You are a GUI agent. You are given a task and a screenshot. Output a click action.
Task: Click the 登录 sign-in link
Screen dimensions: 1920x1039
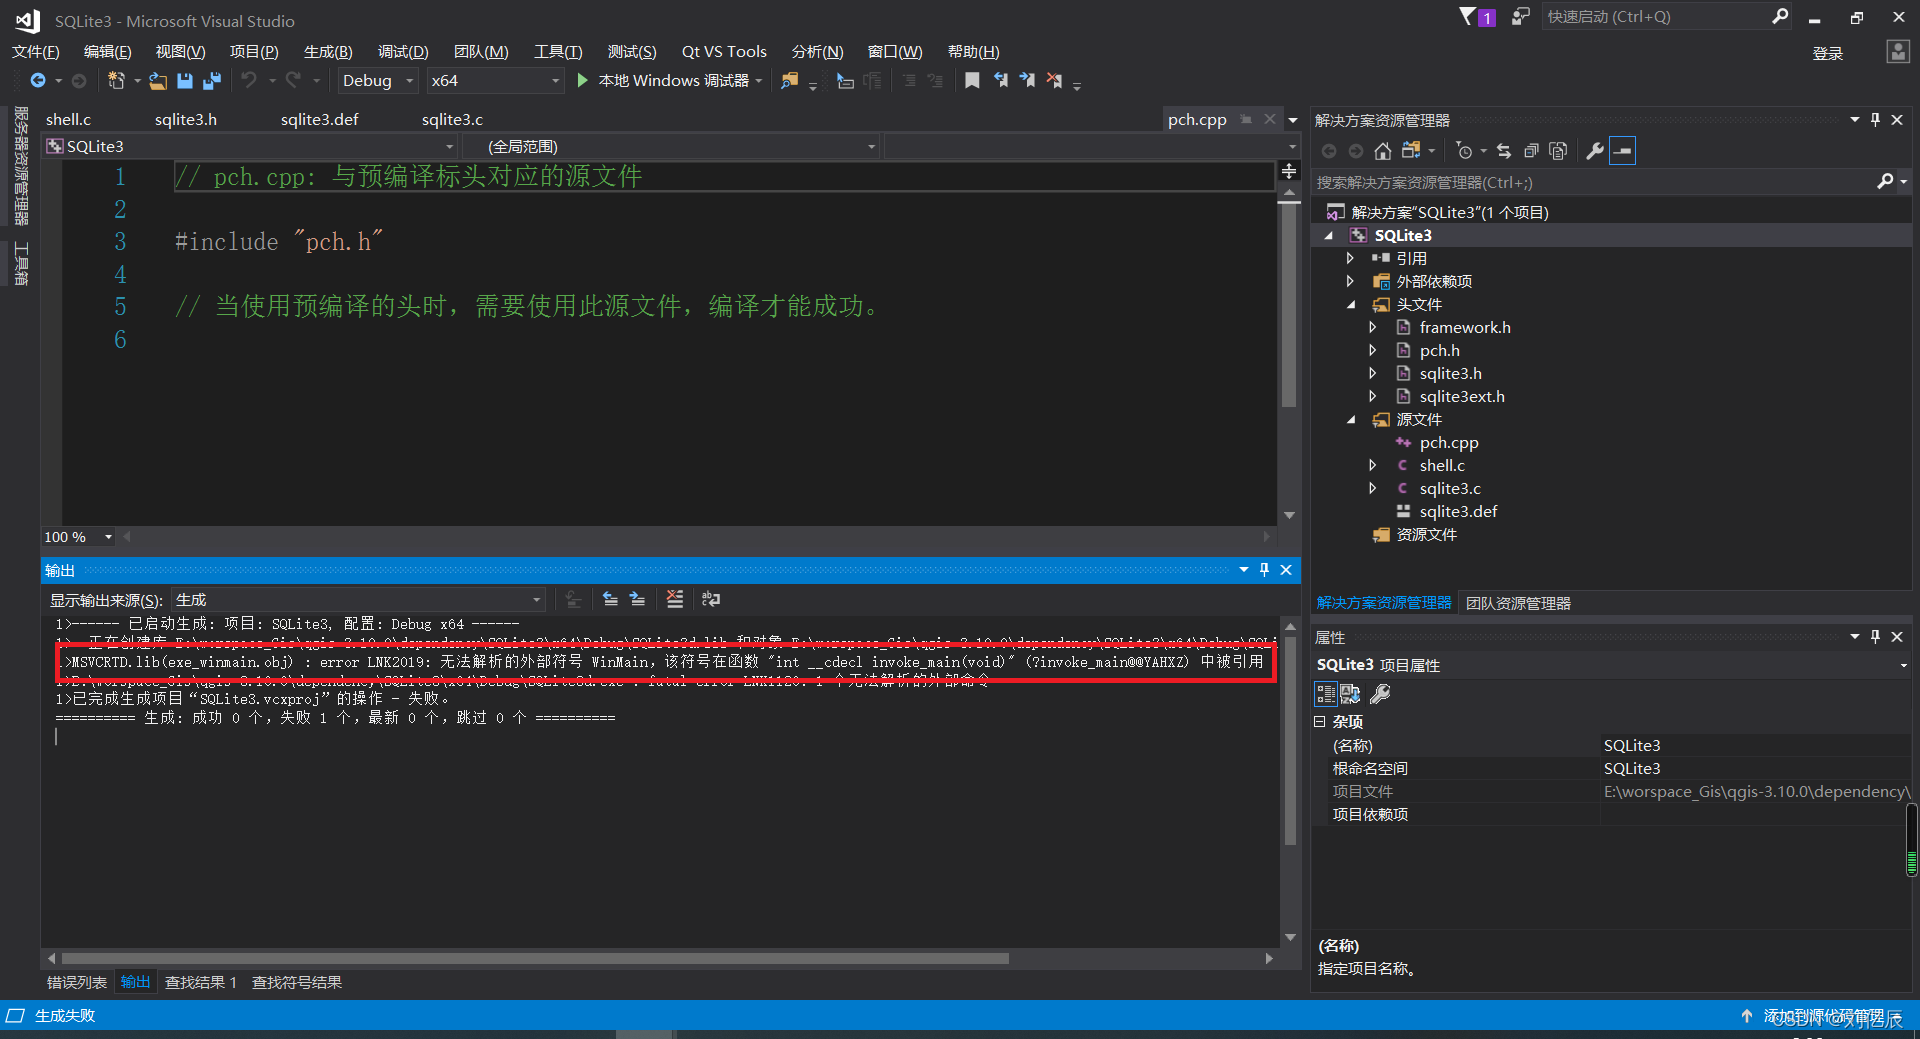(1828, 53)
